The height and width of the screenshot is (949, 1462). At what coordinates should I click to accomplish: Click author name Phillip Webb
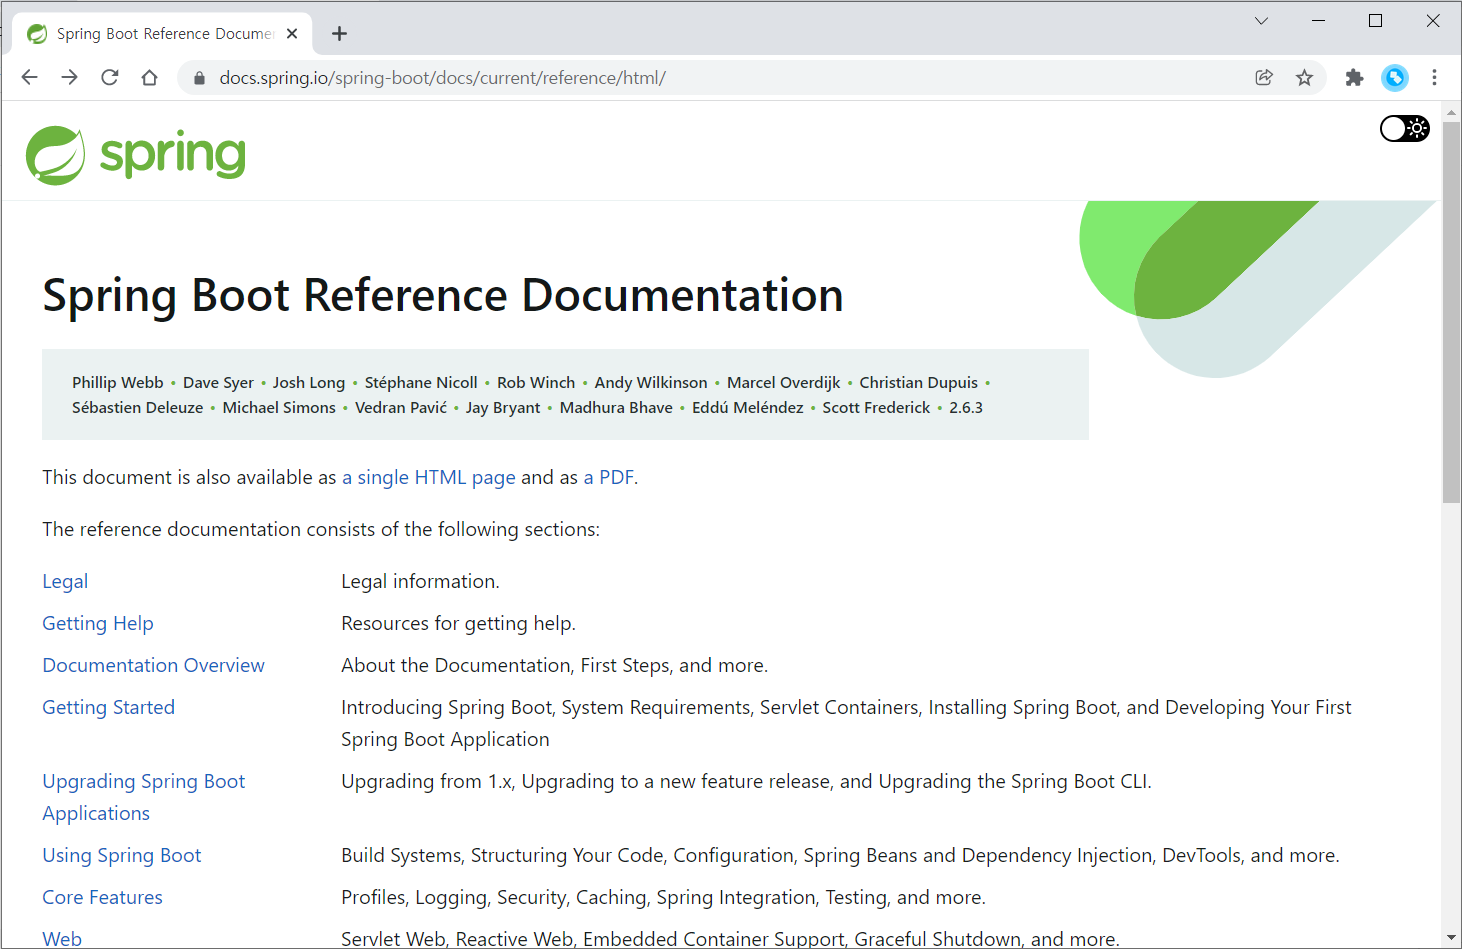click(118, 383)
